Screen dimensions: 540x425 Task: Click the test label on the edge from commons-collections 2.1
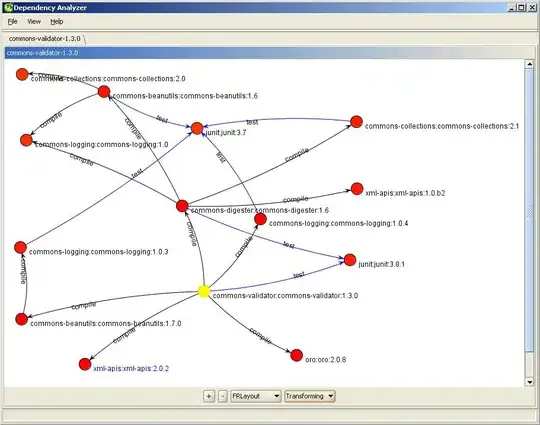(252, 122)
